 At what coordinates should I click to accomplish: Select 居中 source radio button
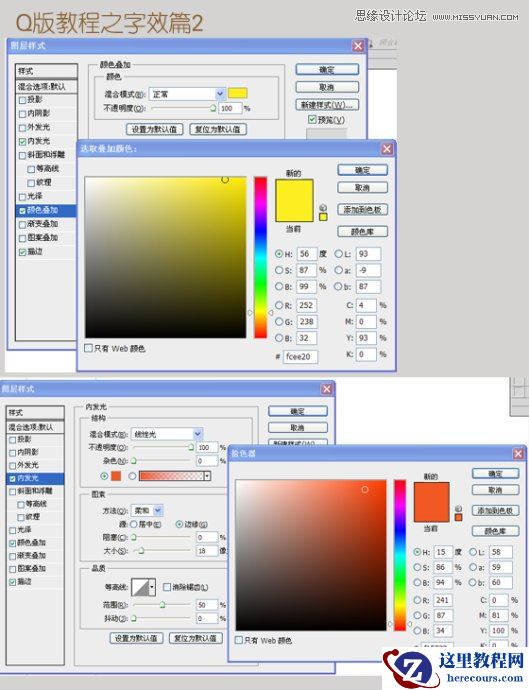(134, 524)
